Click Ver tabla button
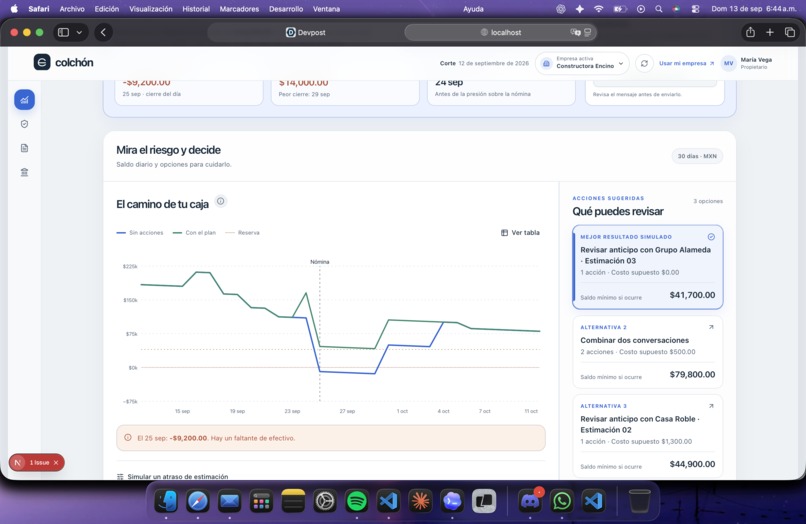The width and height of the screenshot is (806, 524). click(520, 232)
